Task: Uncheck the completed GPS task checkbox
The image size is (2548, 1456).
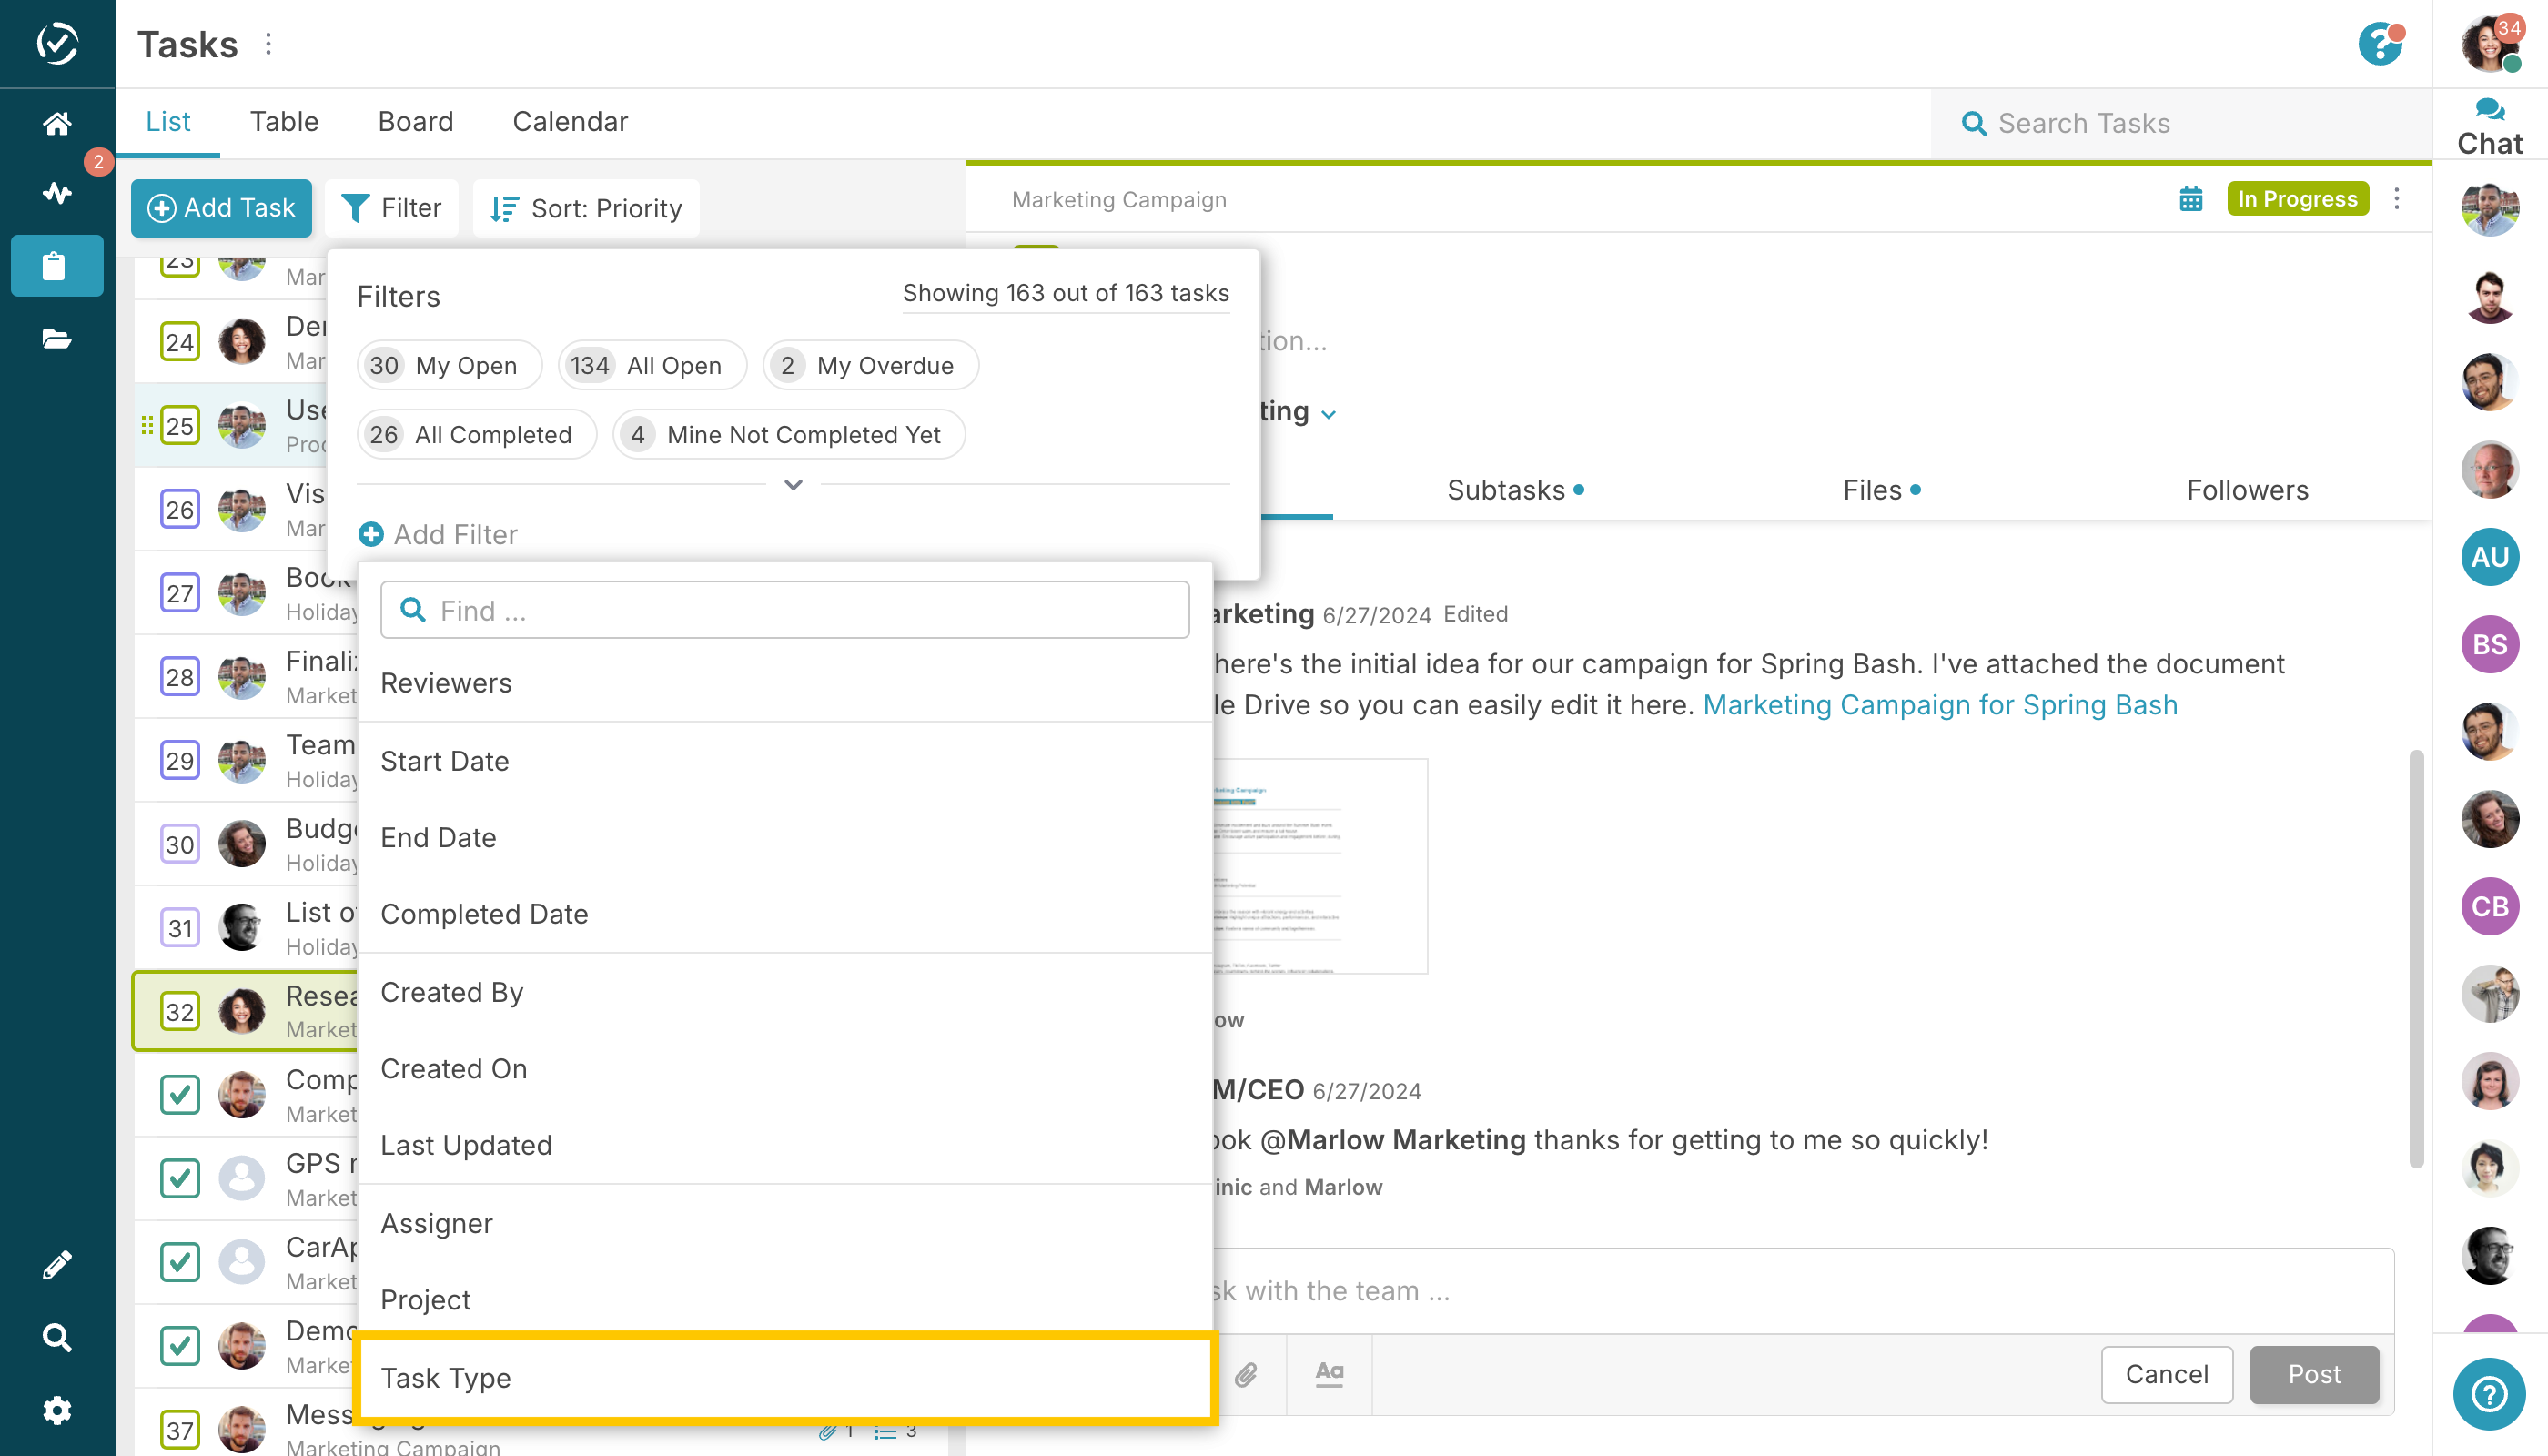Action: tap(180, 1178)
